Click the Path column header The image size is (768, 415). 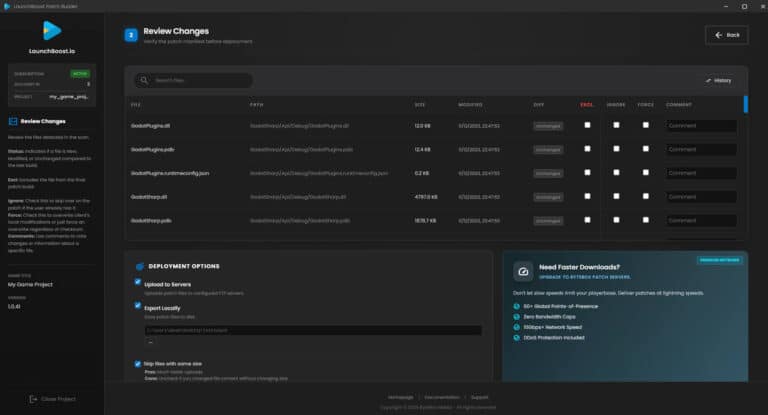click(257, 105)
